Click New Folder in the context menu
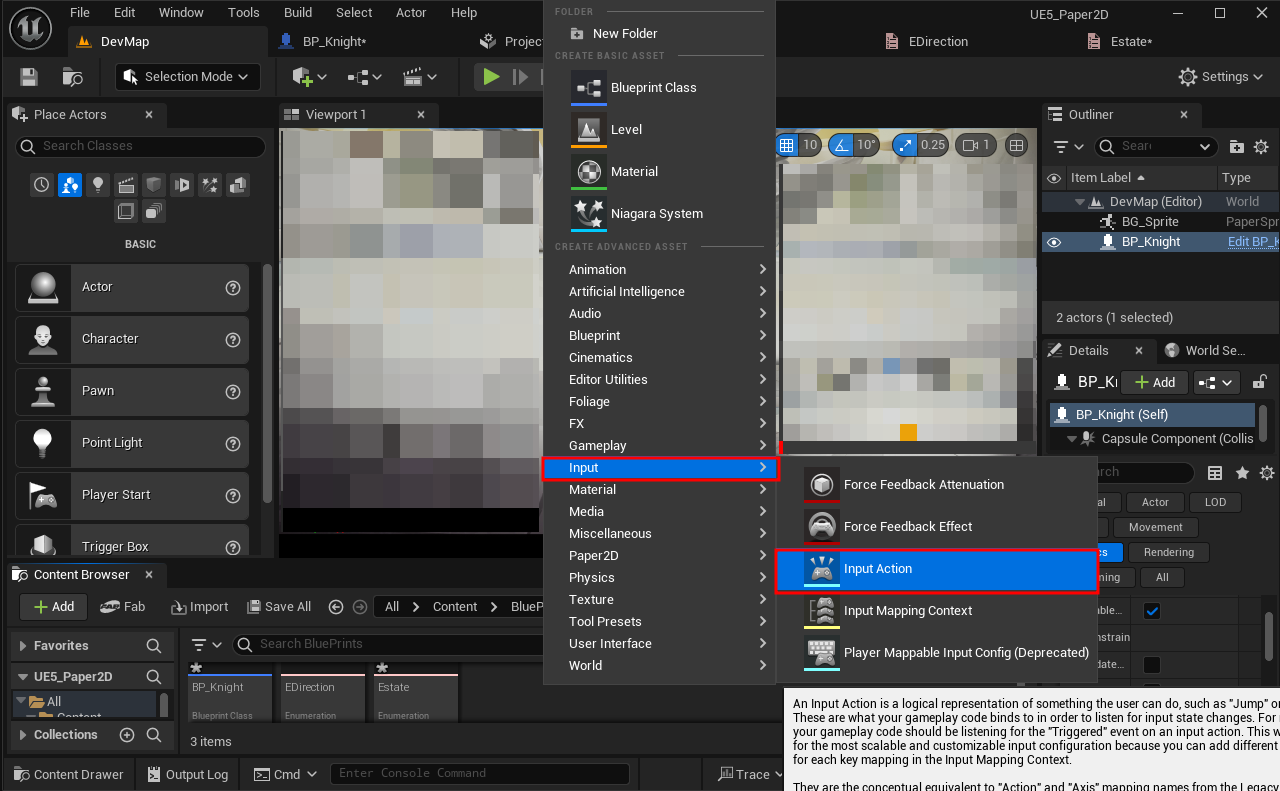Screen dimensions: 1280x791 point(660,34)
